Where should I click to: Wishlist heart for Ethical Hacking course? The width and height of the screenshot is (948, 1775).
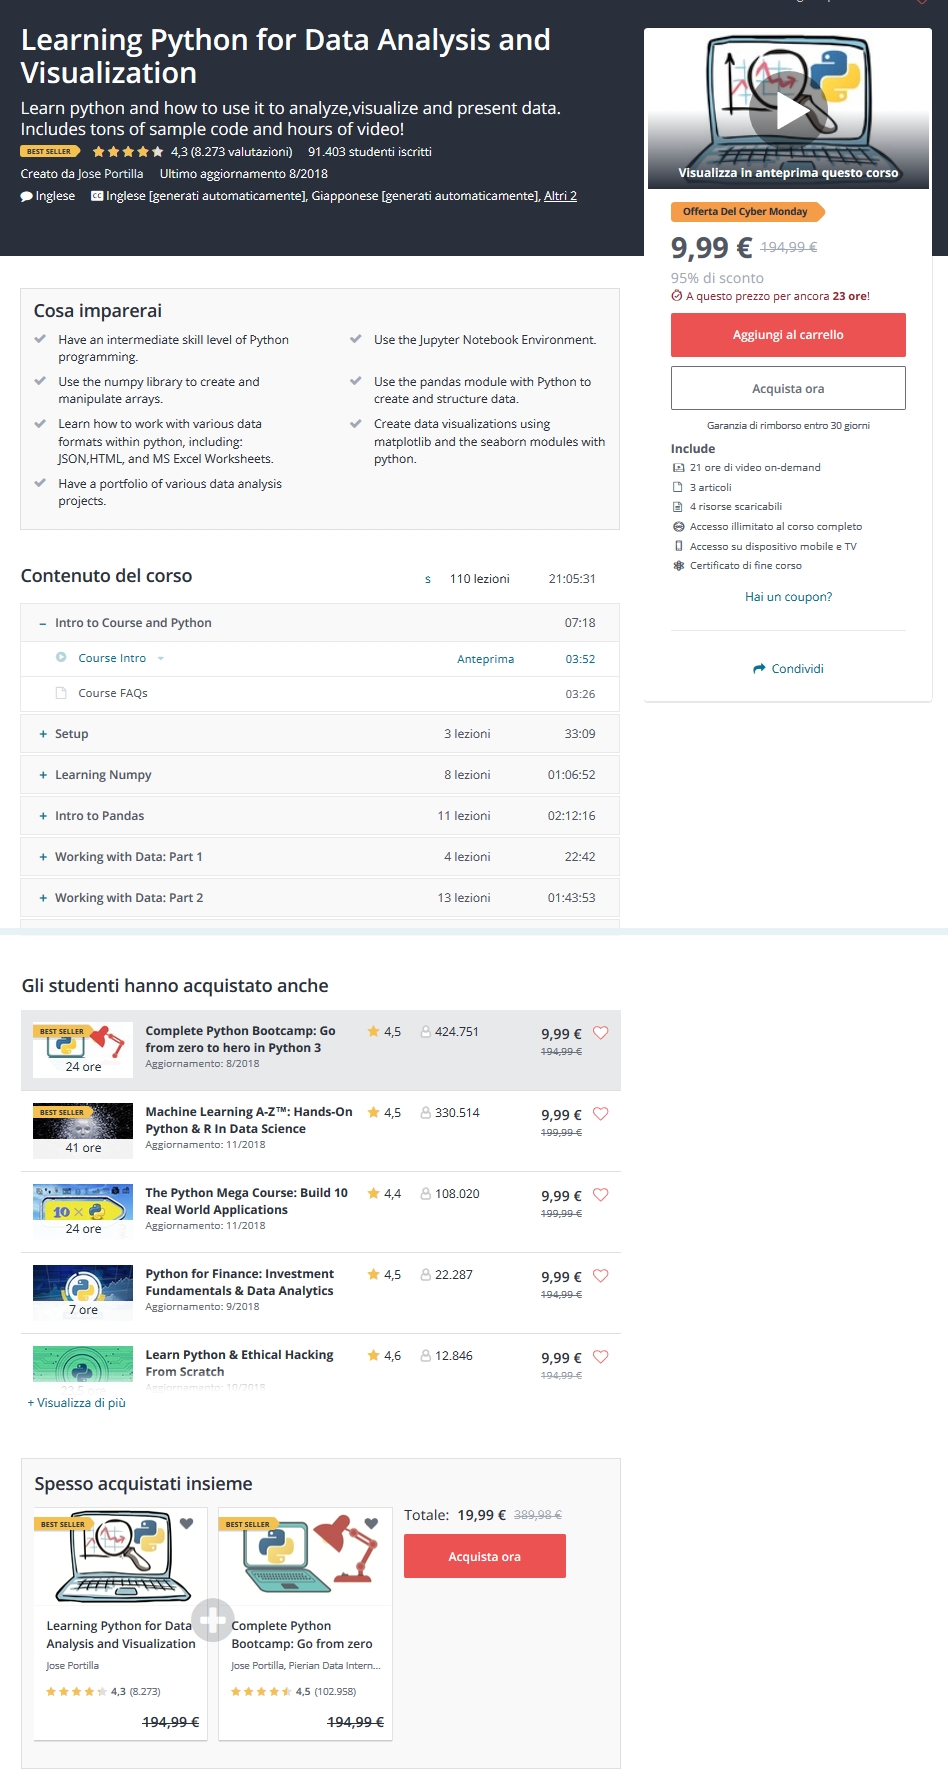click(601, 1357)
